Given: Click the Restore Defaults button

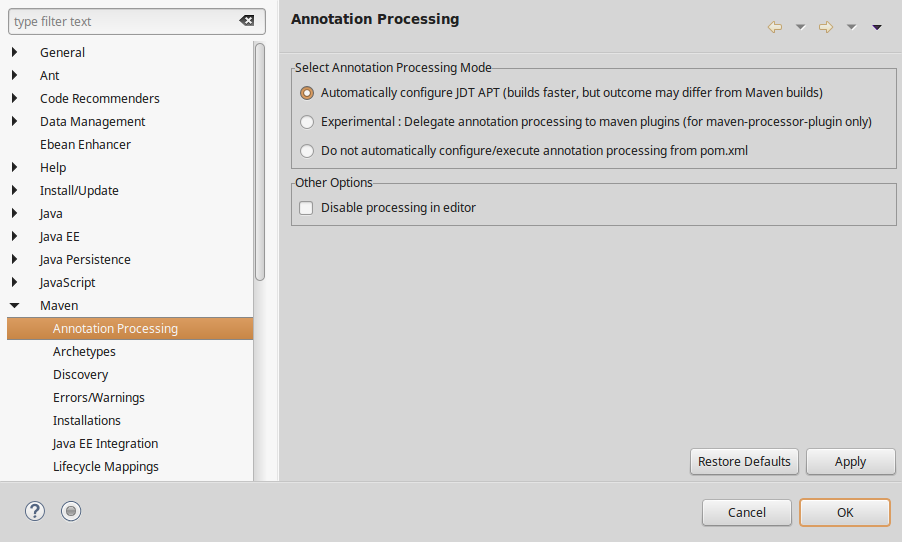Looking at the screenshot, I should point(744,461).
